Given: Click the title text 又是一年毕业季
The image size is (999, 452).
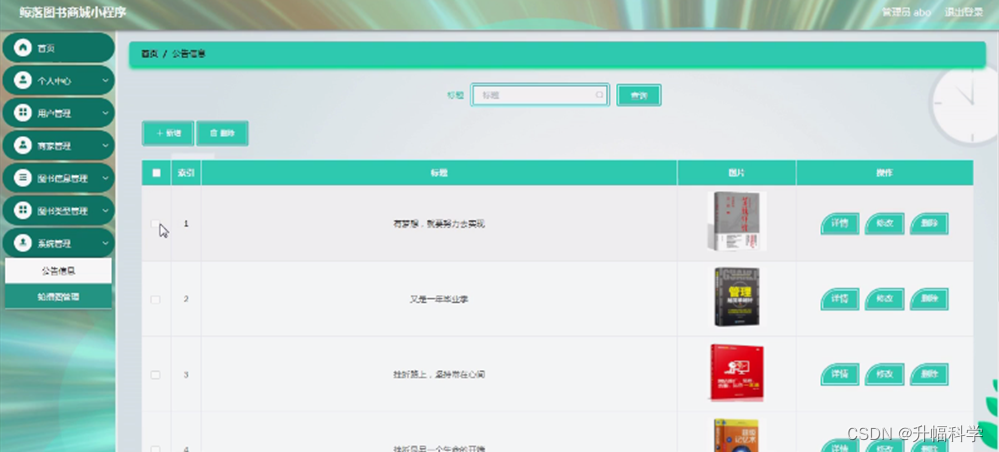Looking at the screenshot, I should click(439, 299).
